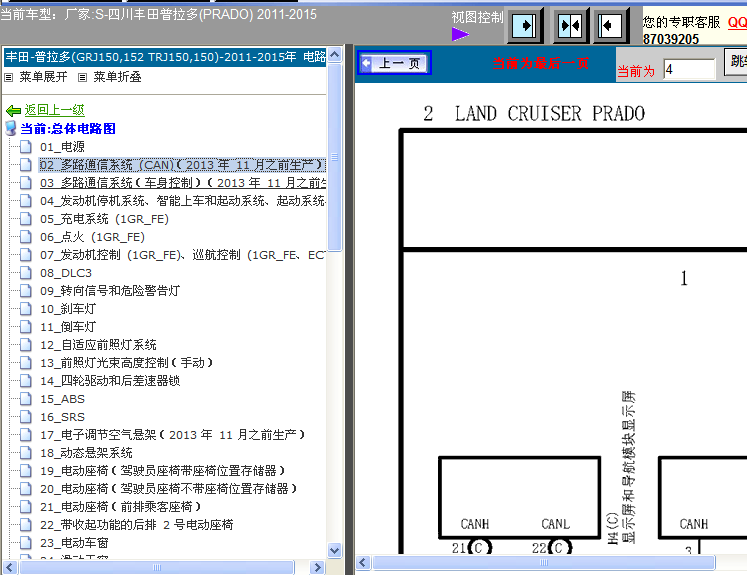The image size is (747, 575).
Task: Open 17_电子调节空气悬架 item
Action: point(172,435)
